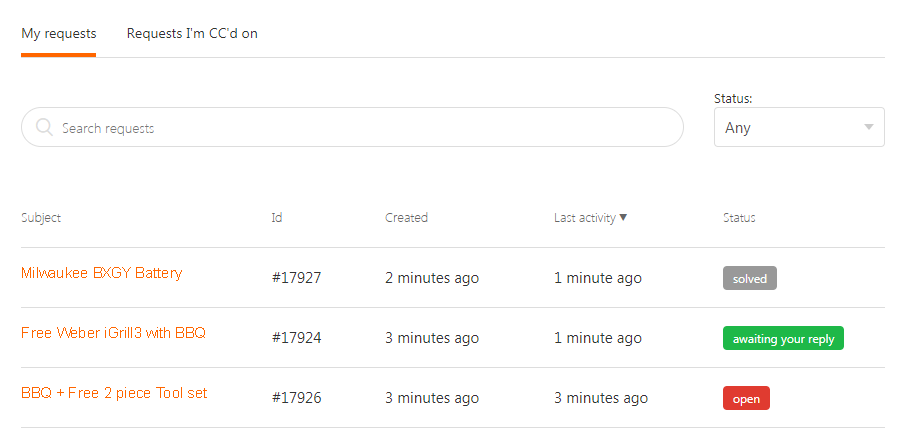Click request ID #17924
The image size is (902, 445).
pyautogui.click(x=296, y=338)
